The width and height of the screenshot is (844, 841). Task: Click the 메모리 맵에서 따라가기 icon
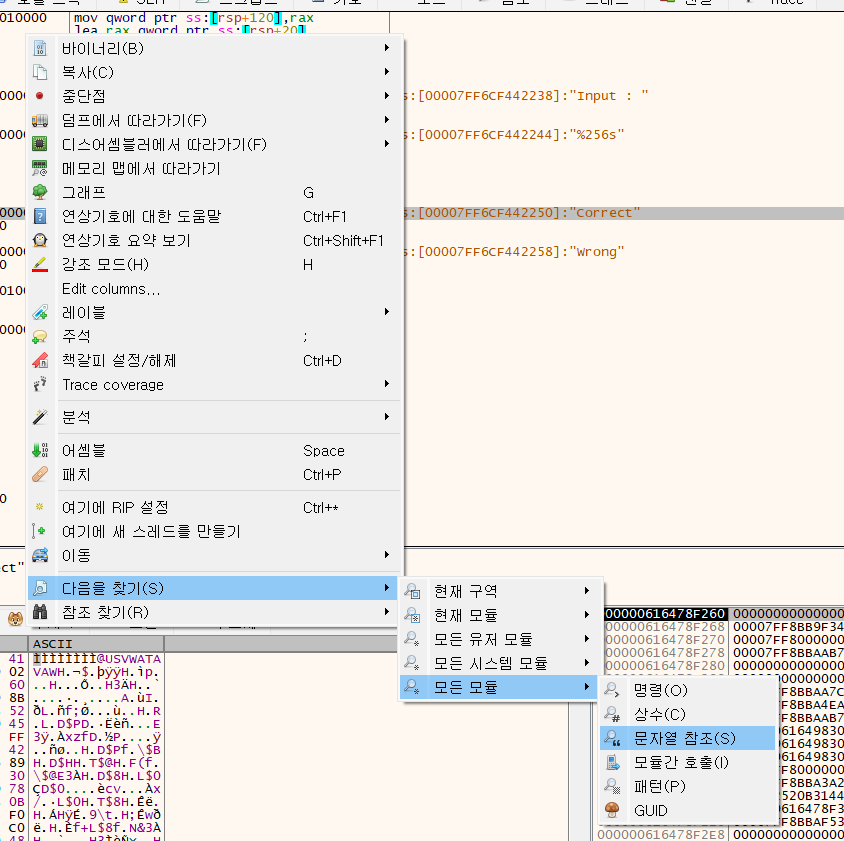[x=40, y=168]
